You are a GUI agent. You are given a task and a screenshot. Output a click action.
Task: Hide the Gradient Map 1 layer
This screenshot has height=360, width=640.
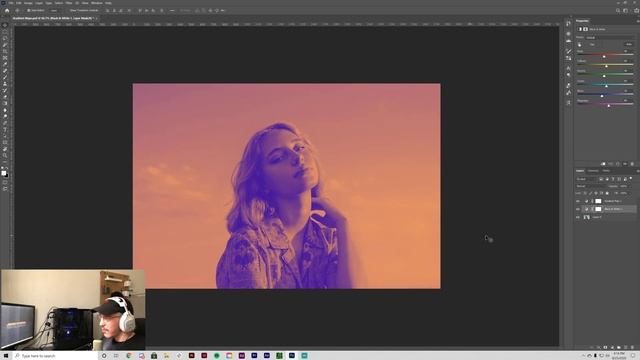click(x=578, y=201)
